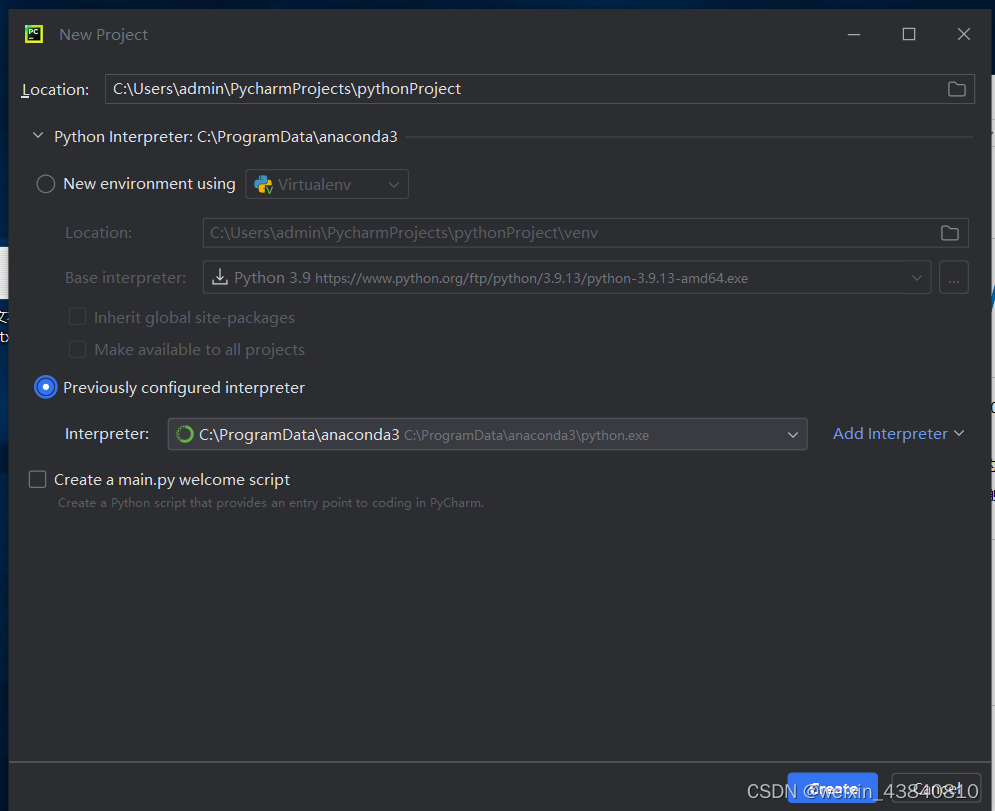Collapse the Python Interpreter section
The width and height of the screenshot is (995, 811).
click(x=38, y=136)
